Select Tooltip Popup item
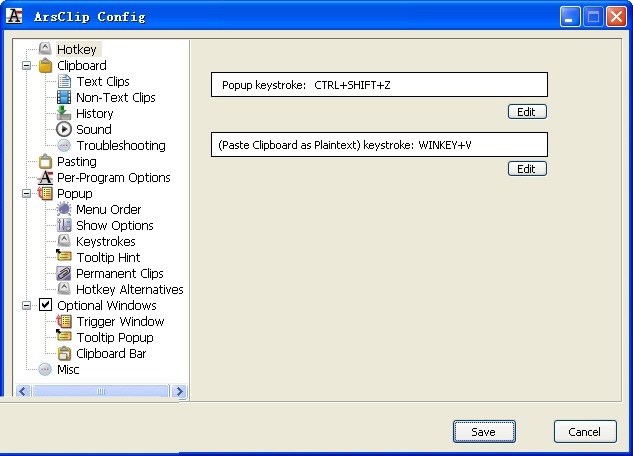 coord(115,337)
